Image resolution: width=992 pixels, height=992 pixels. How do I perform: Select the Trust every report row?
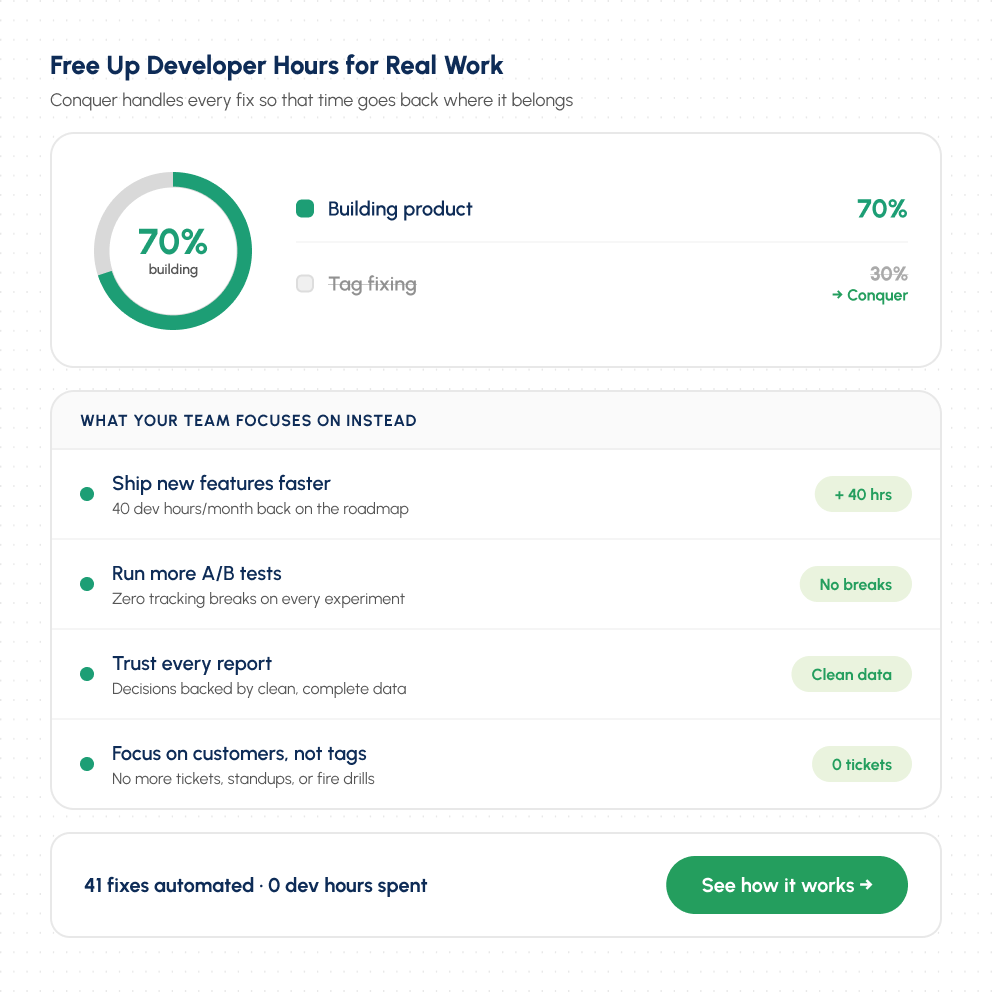click(x=496, y=674)
